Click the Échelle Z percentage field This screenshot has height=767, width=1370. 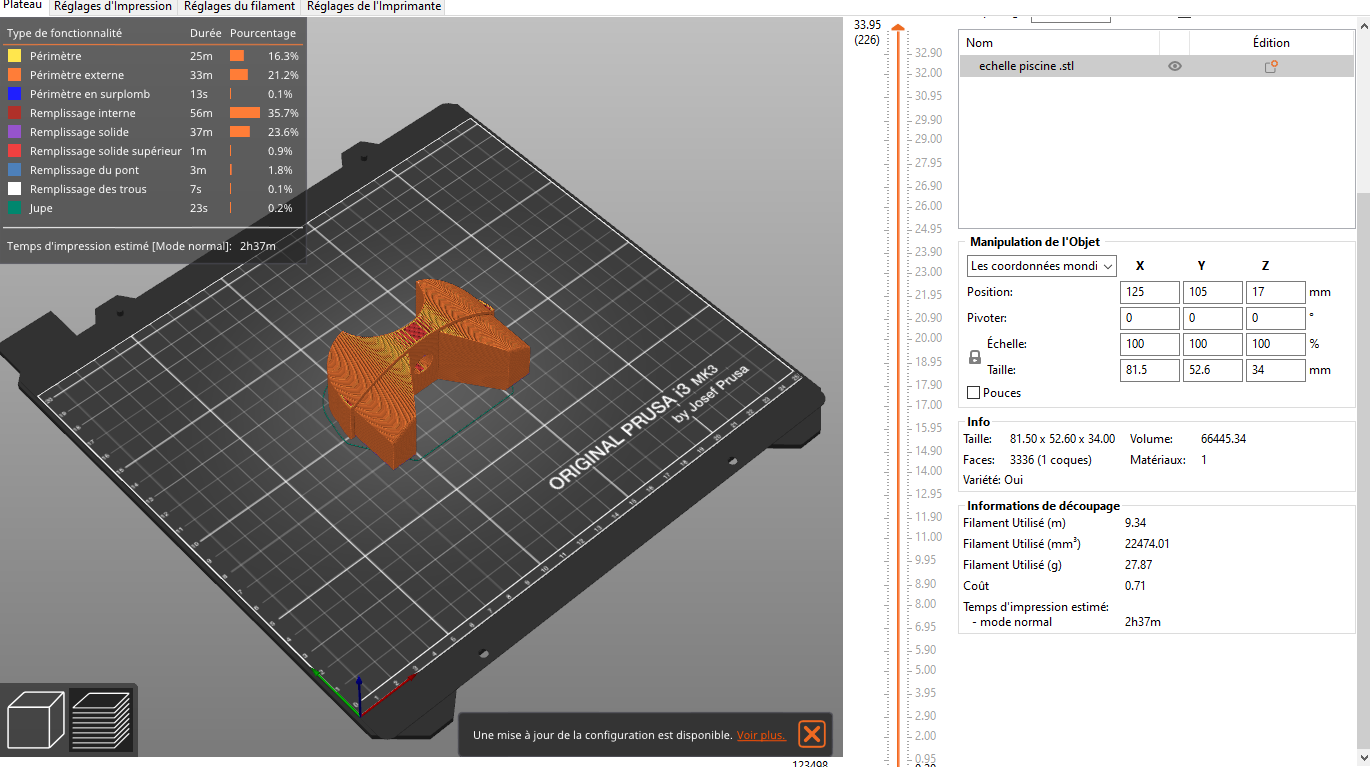[x=1276, y=344]
